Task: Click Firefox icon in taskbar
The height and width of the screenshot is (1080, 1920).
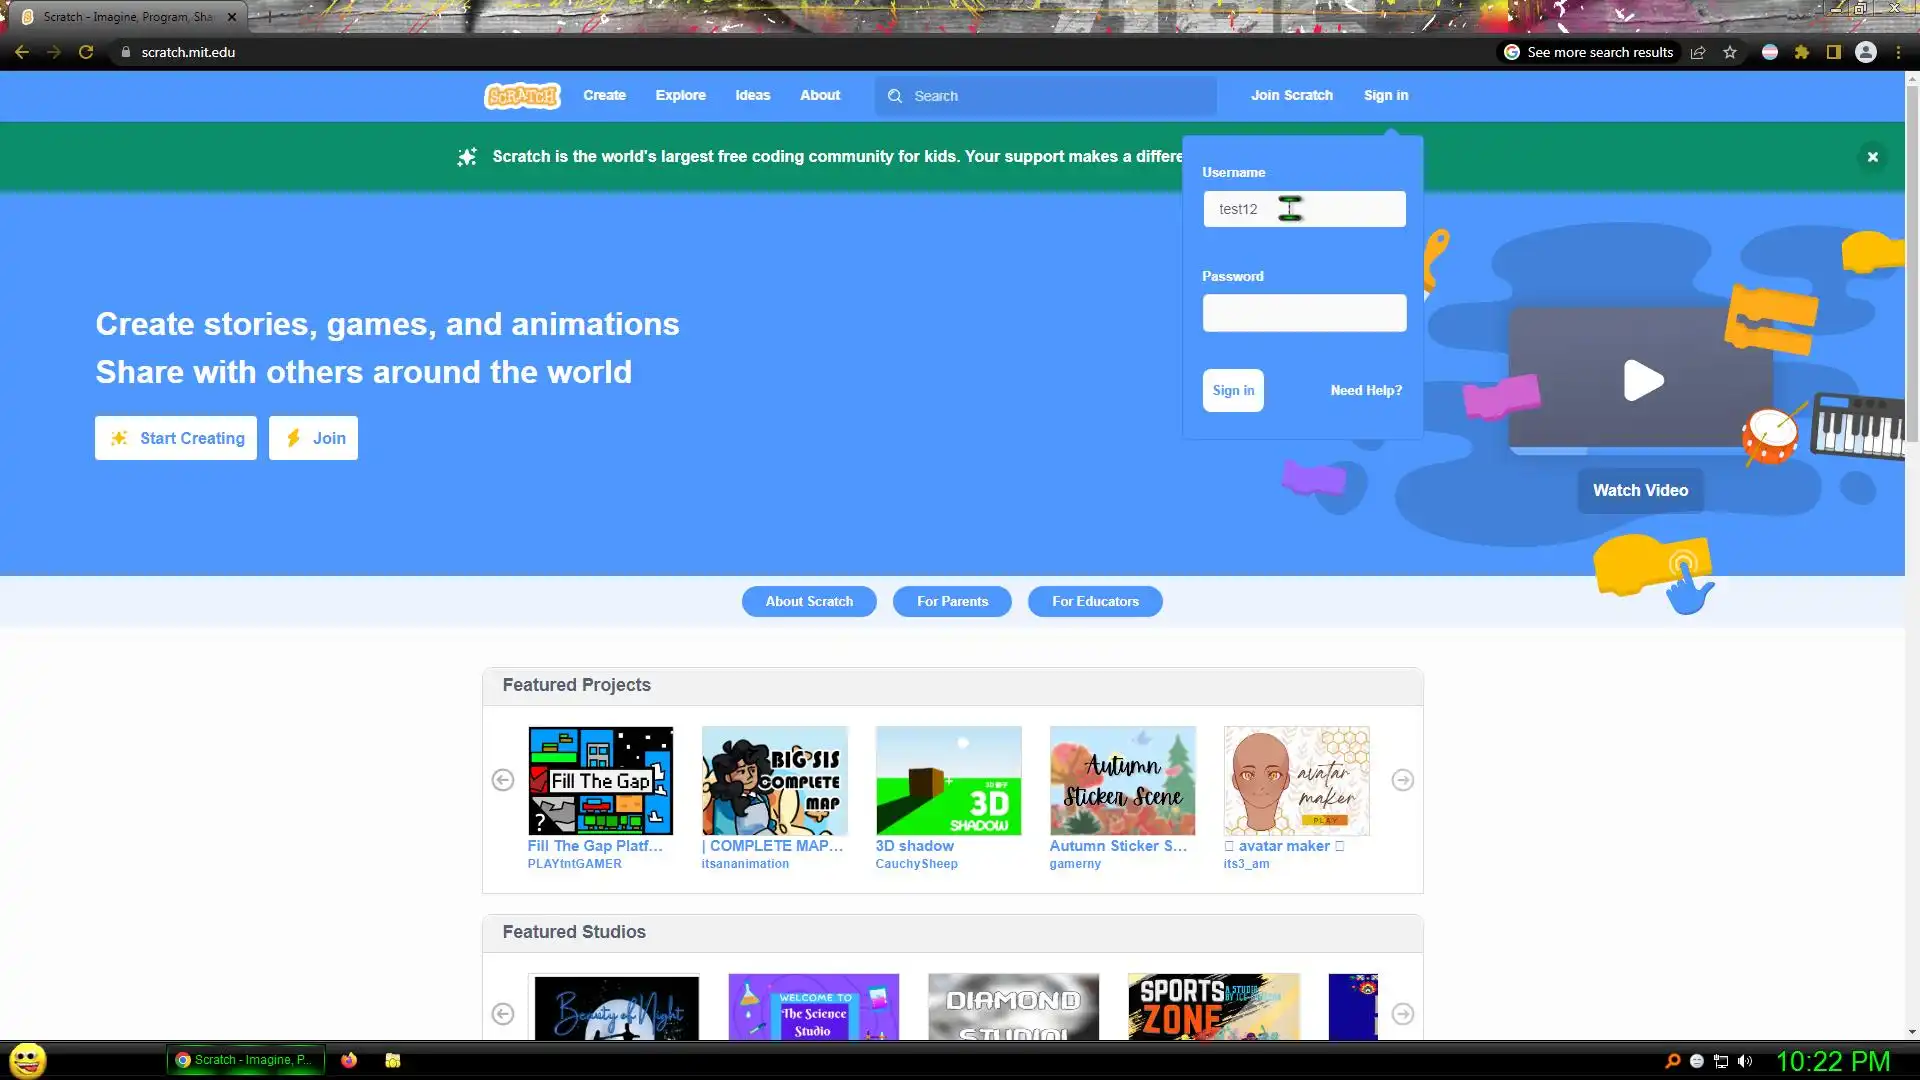Action: point(349,1060)
